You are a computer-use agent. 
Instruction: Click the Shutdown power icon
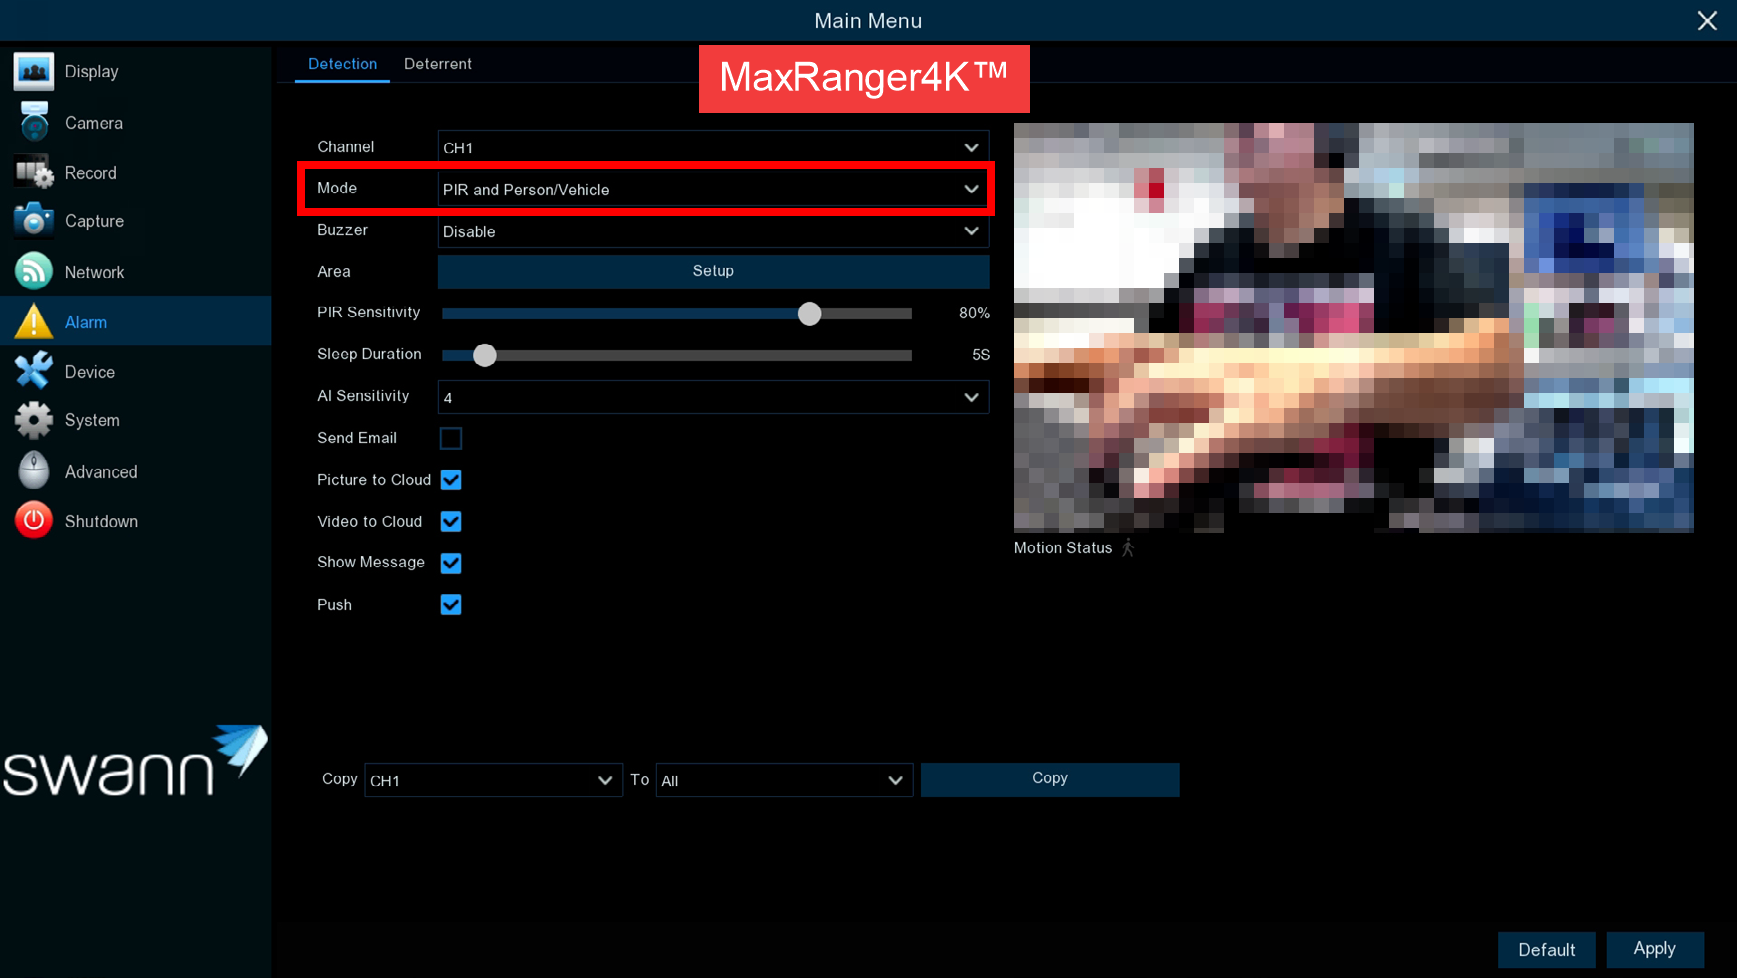tap(33, 521)
